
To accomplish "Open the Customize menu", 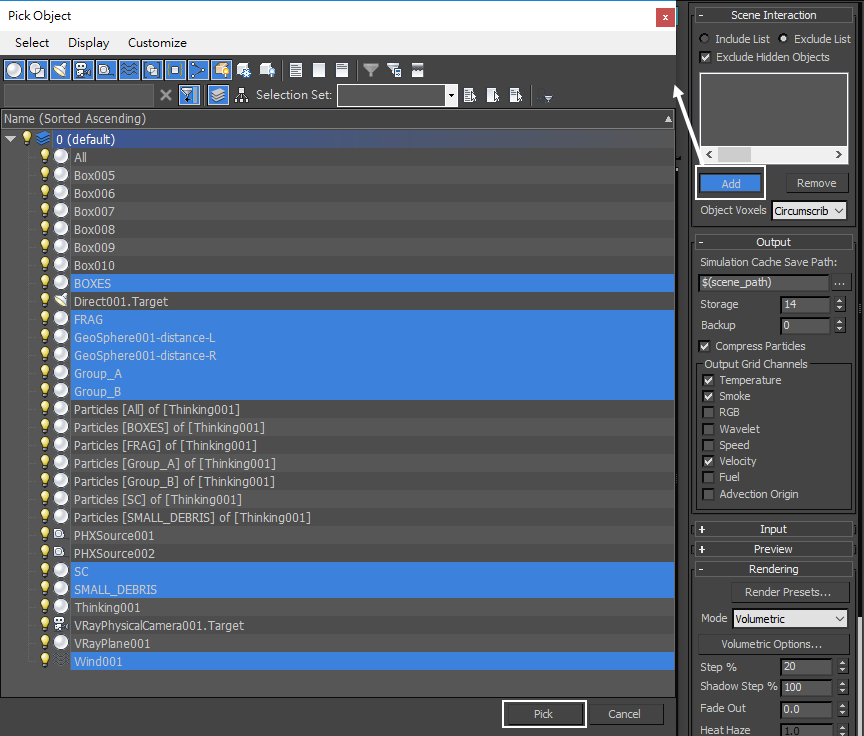I will (x=157, y=42).
